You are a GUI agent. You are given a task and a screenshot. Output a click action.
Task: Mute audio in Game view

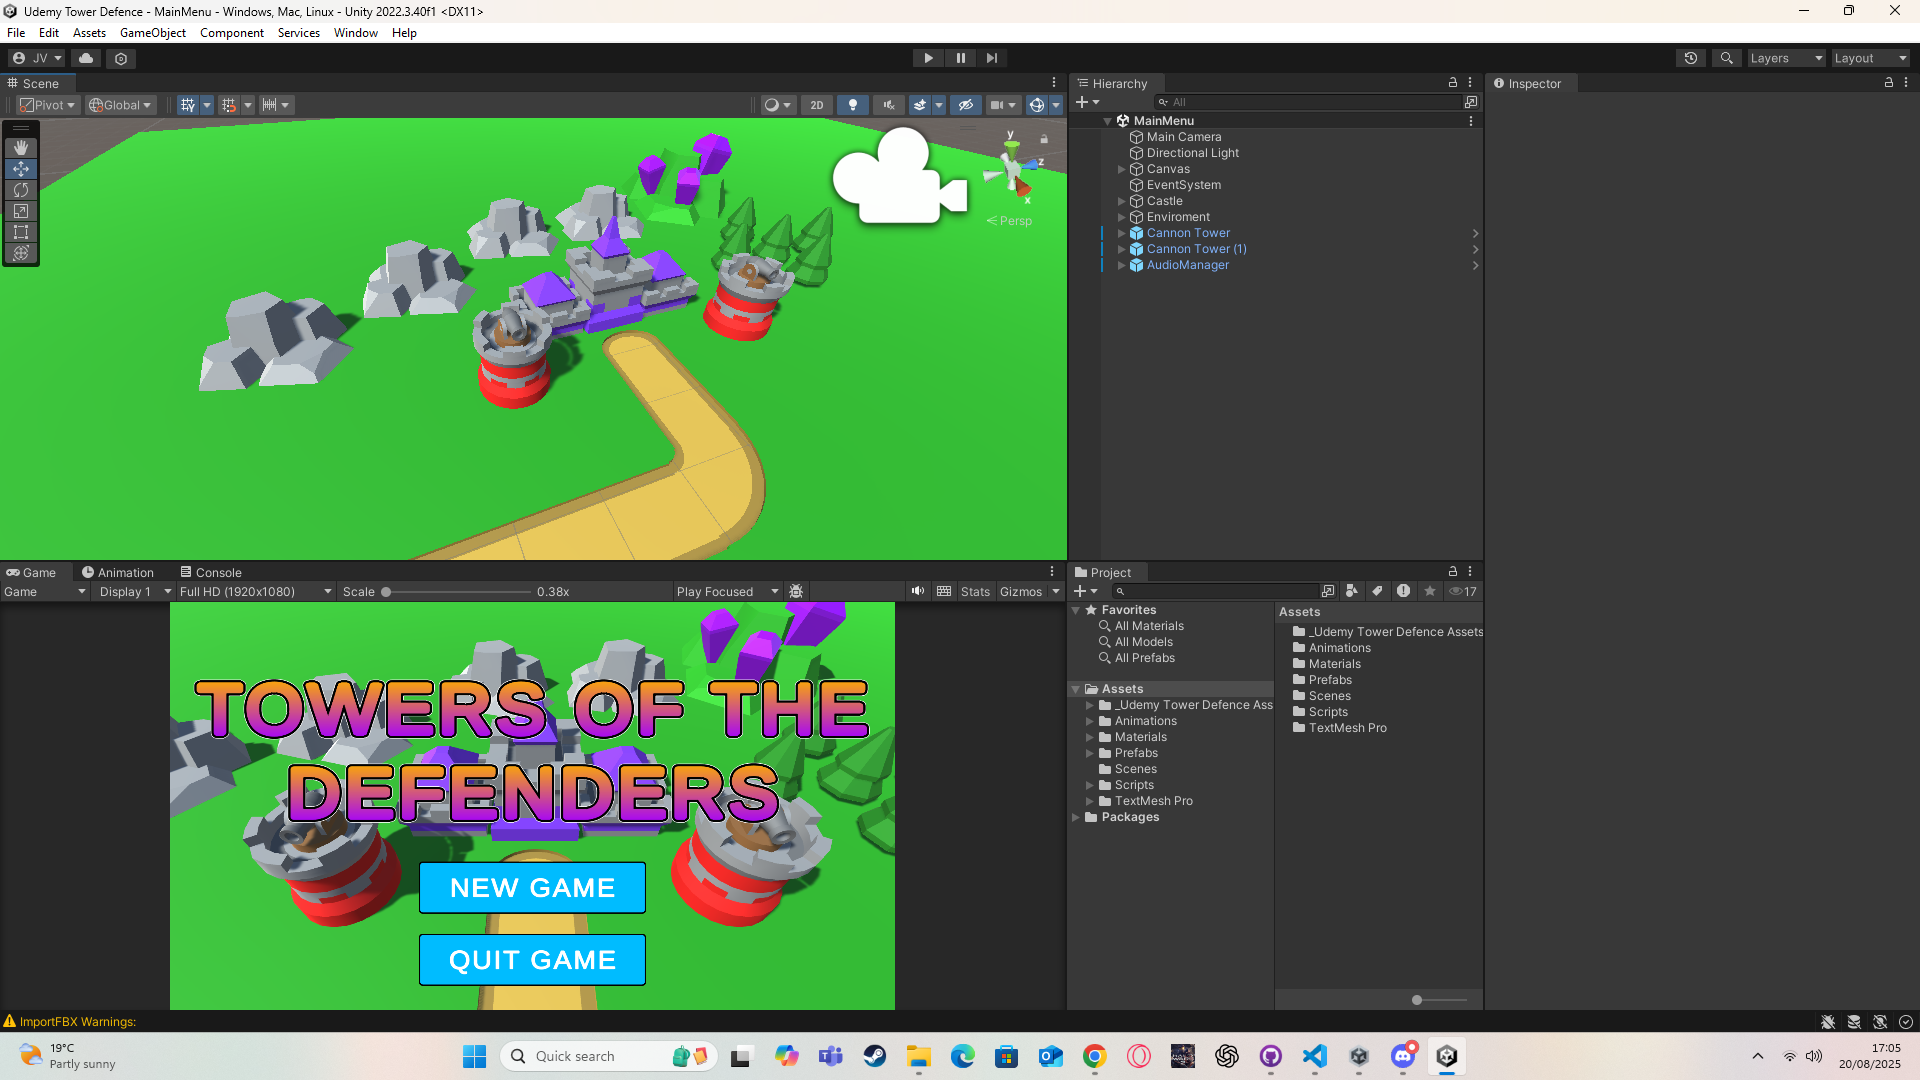coord(917,591)
